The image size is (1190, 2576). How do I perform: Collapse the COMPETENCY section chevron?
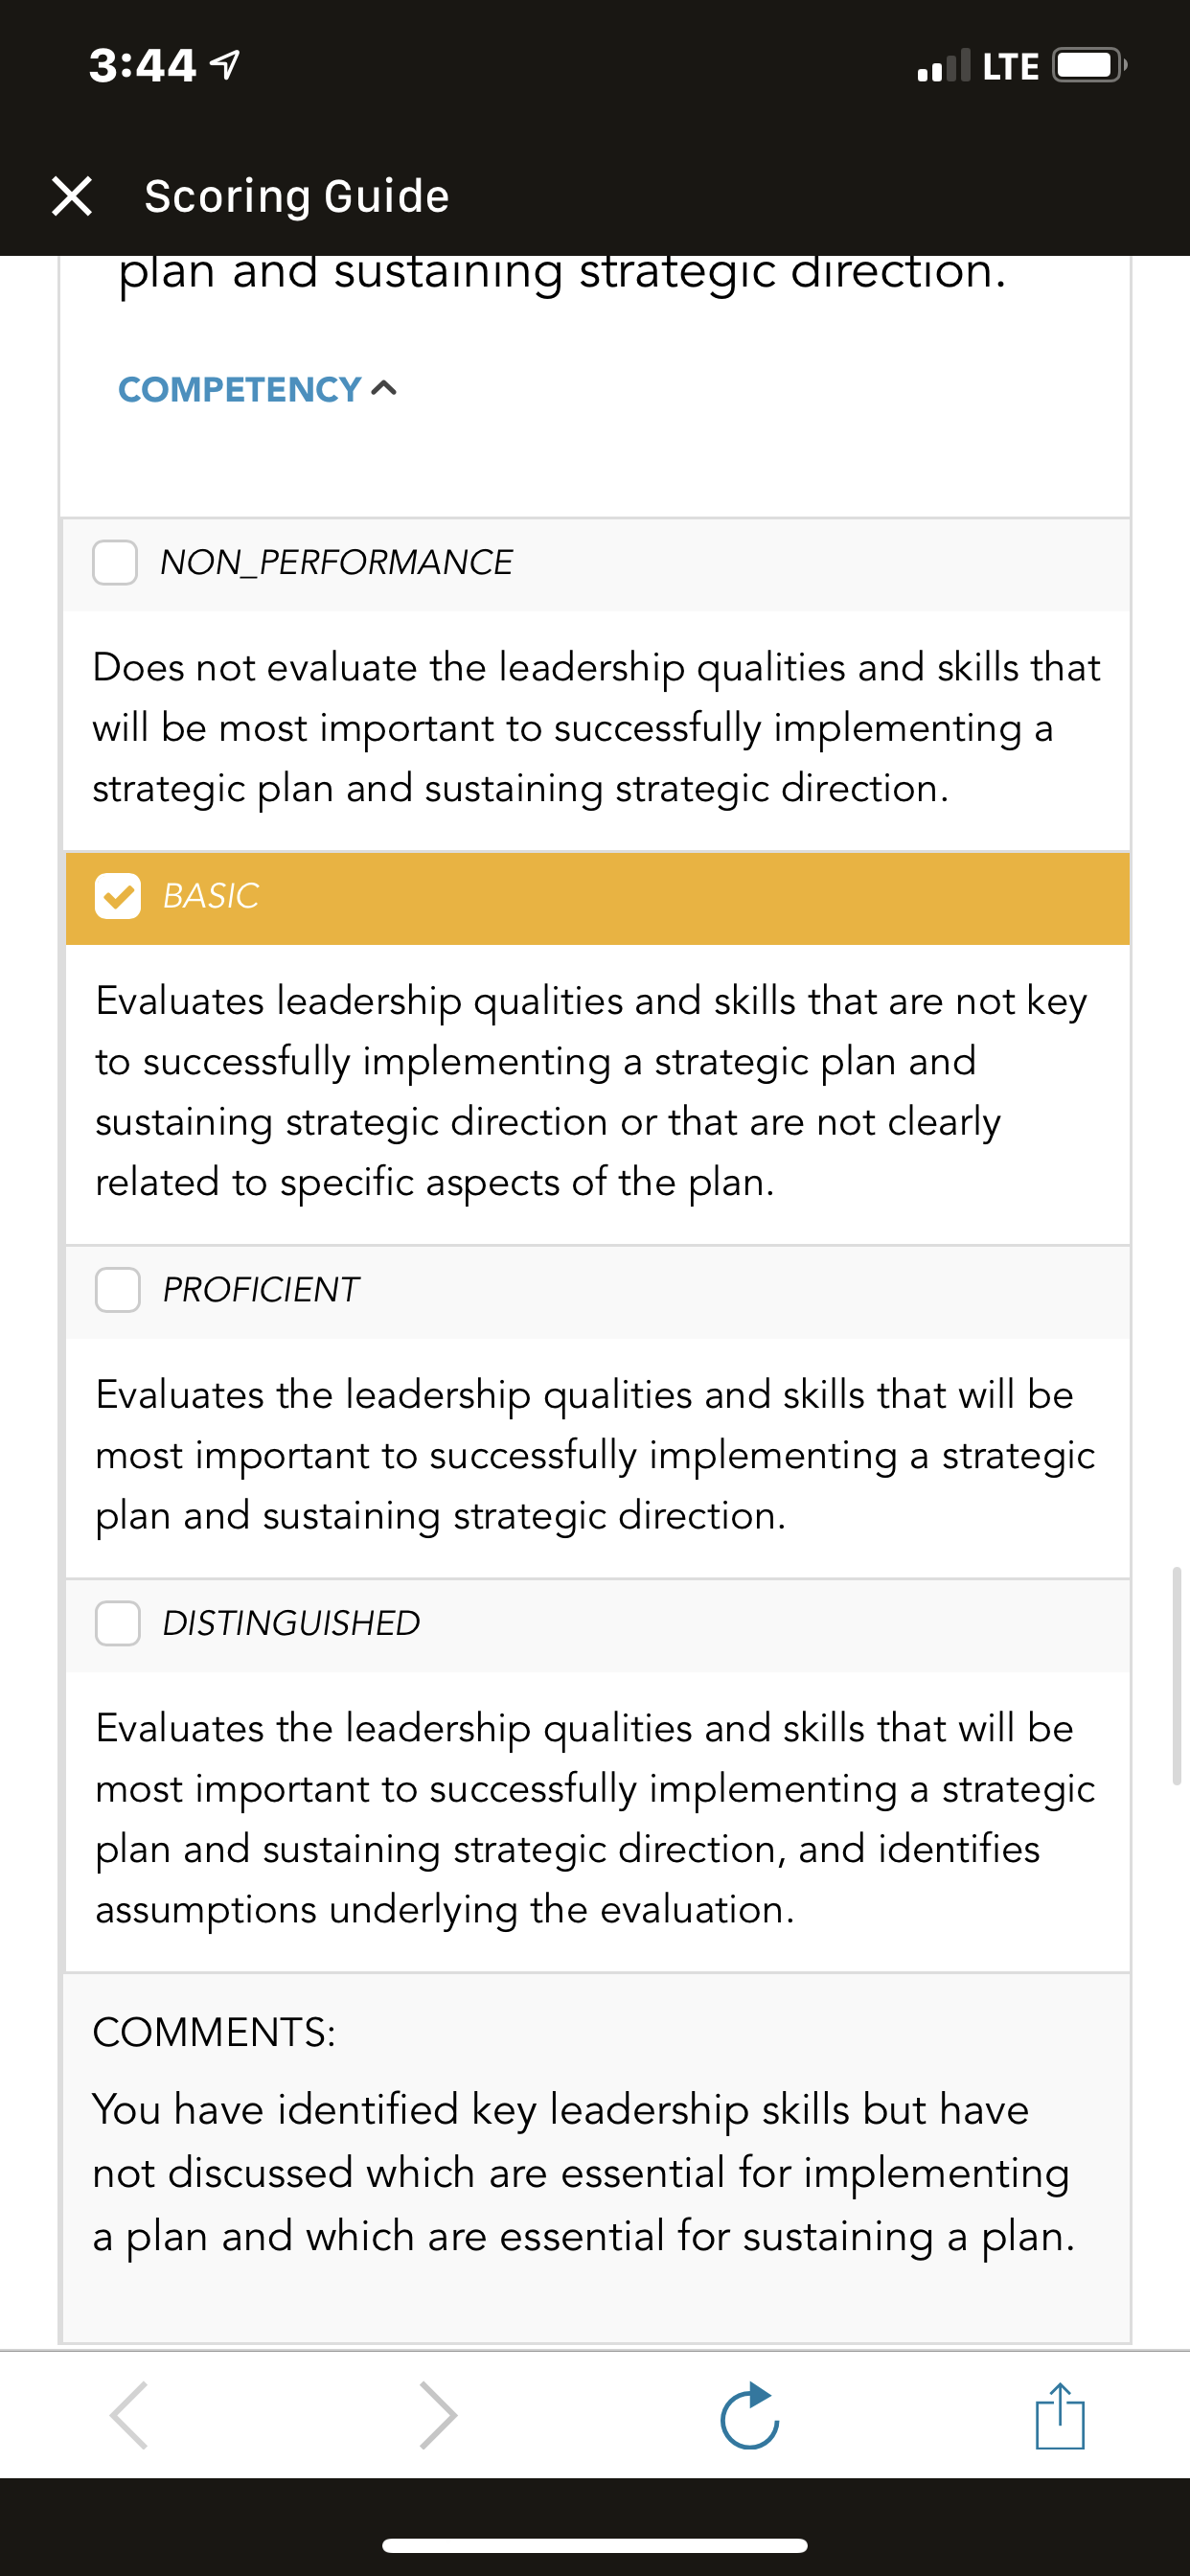click(x=384, y=388)
